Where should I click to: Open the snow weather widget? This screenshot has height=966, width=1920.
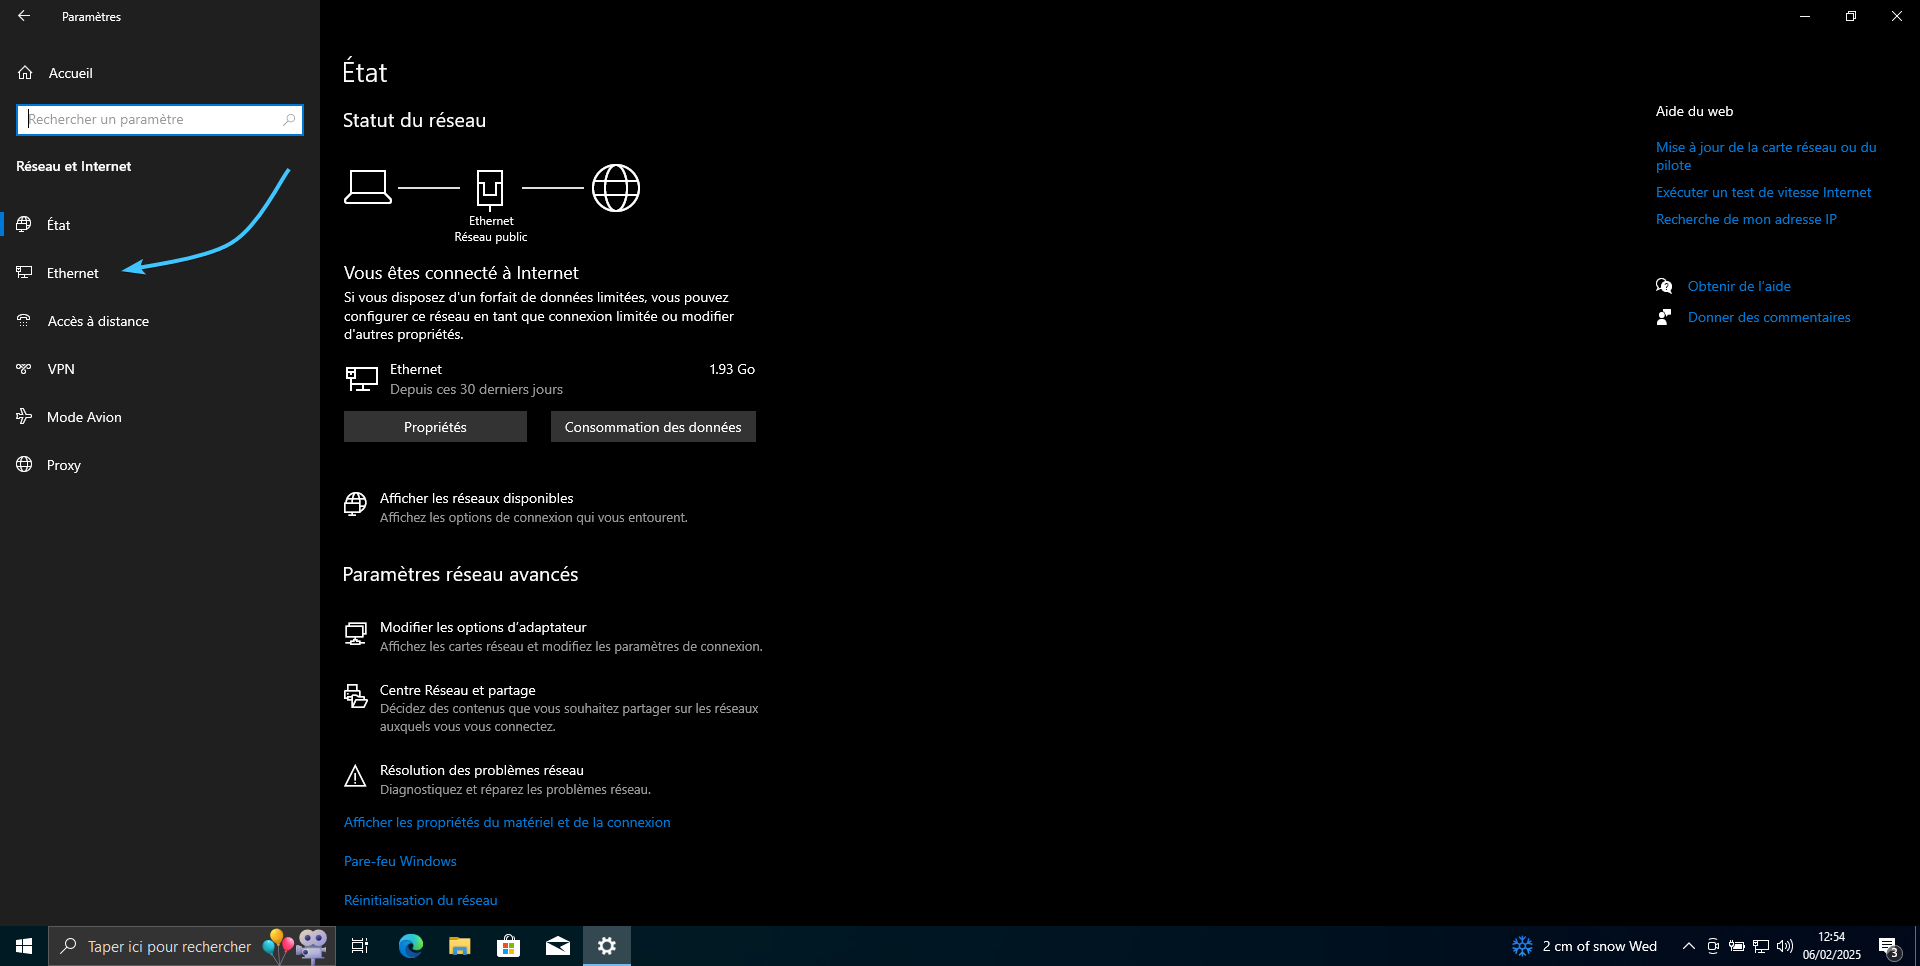coord(1585,946)
